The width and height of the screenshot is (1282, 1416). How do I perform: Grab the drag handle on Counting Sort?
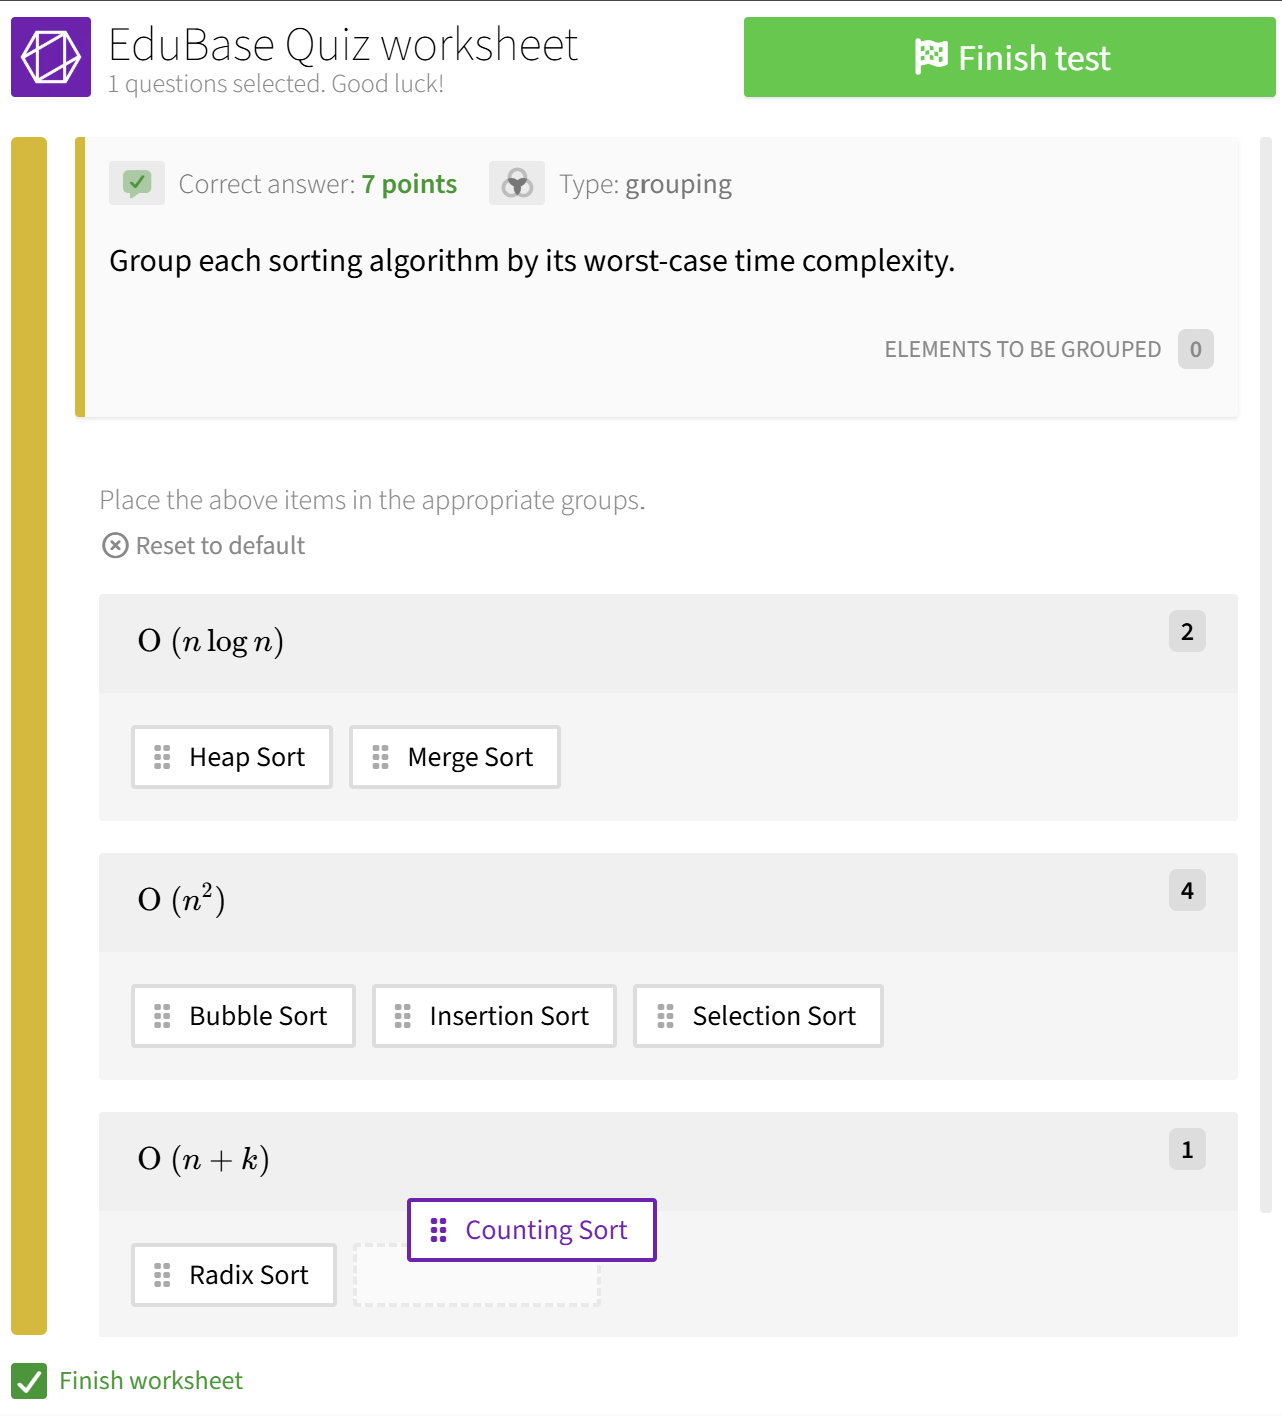coord(439,1230)
